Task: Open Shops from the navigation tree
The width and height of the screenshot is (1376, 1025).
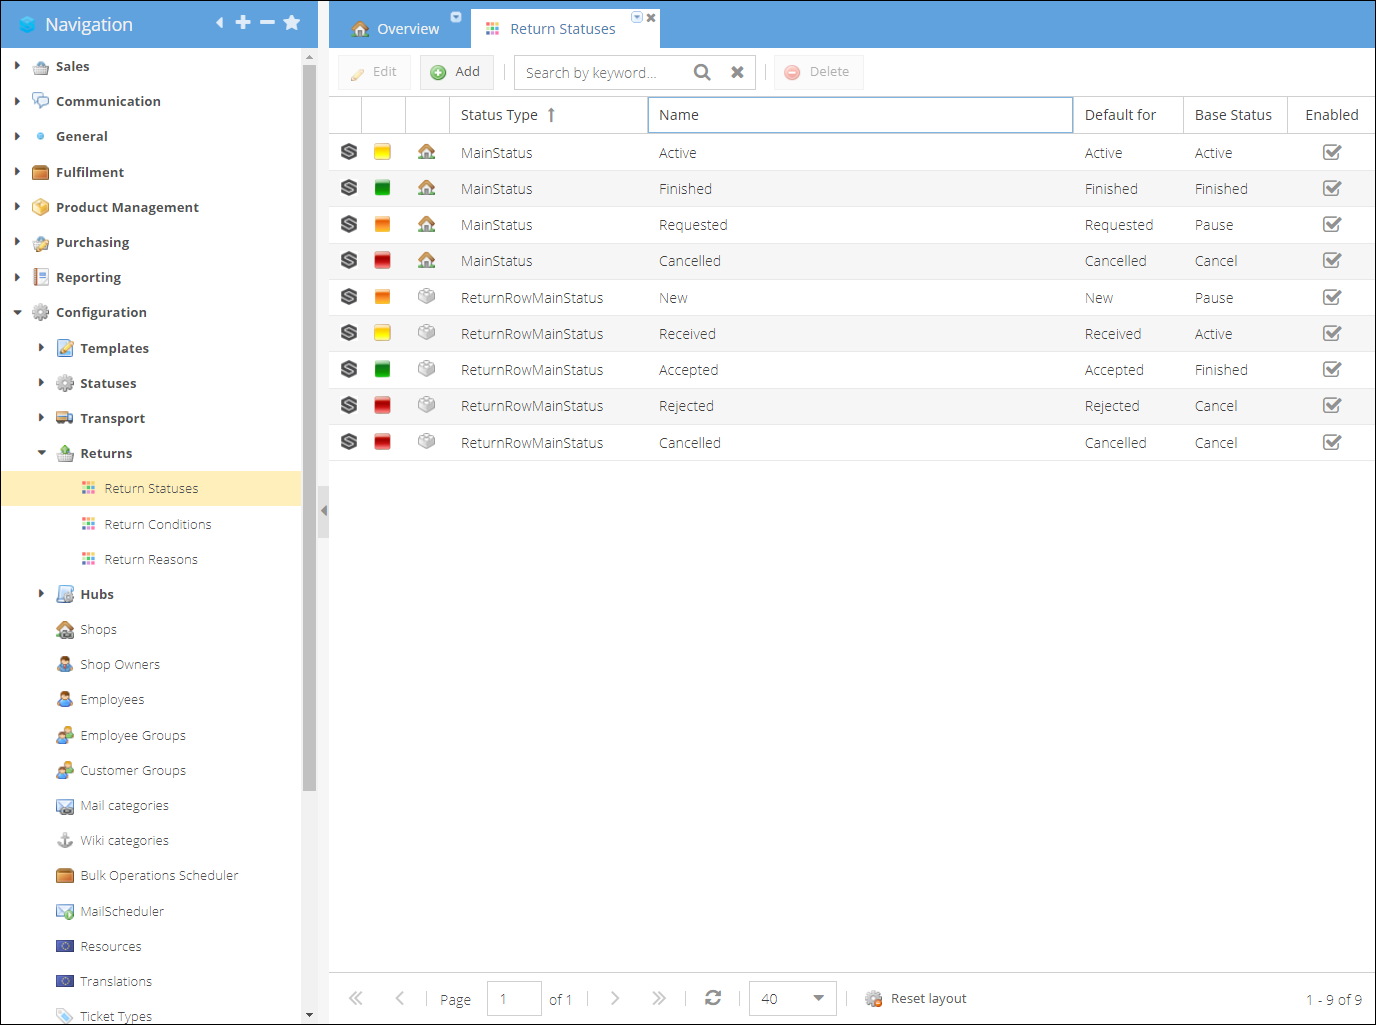Action: point(98,629)
